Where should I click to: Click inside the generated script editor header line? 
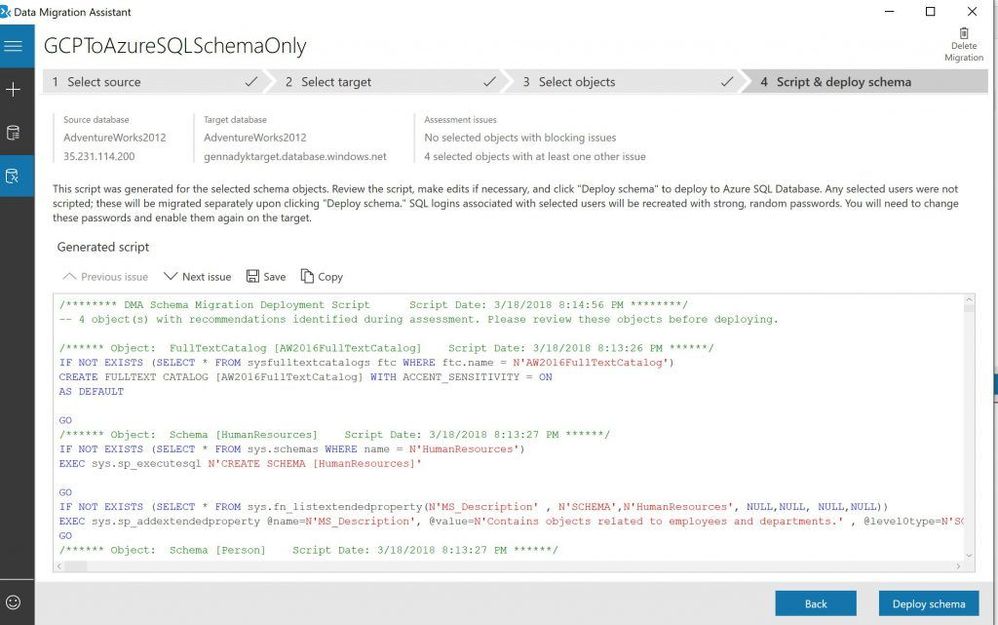point(373,305)
